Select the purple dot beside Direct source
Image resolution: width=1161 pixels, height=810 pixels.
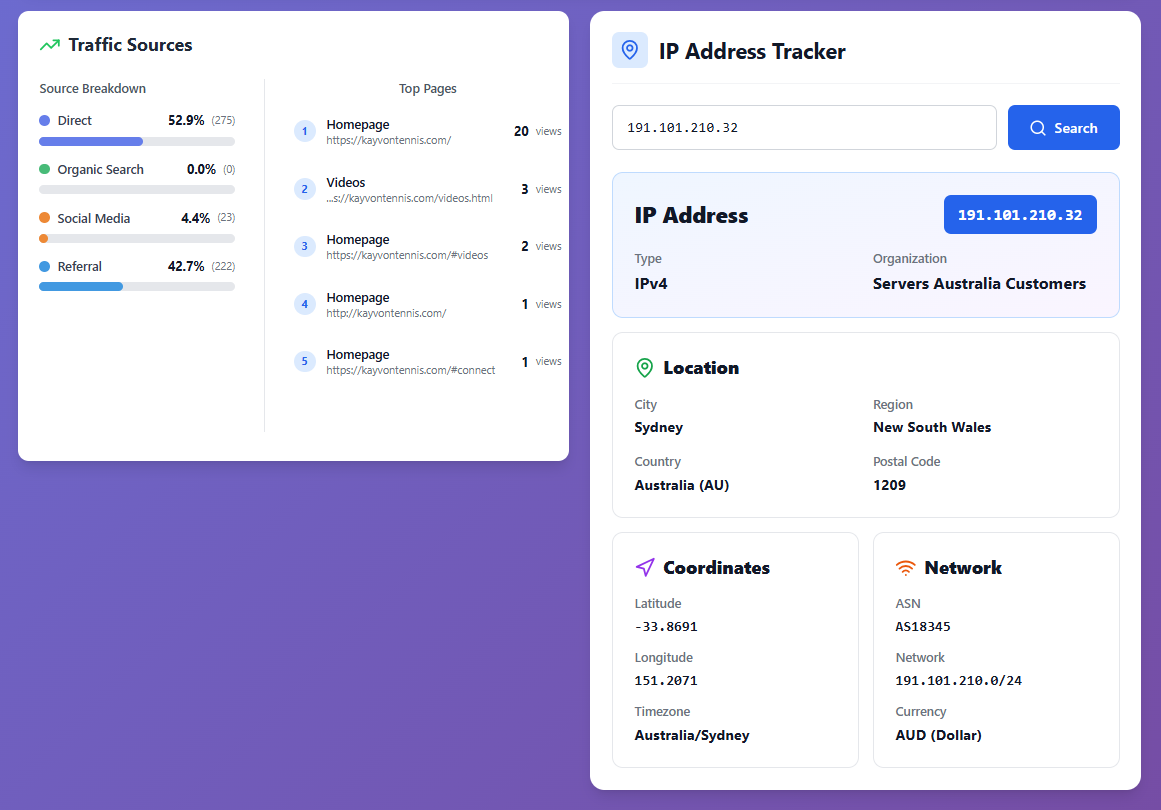click(x=44, y=120)
